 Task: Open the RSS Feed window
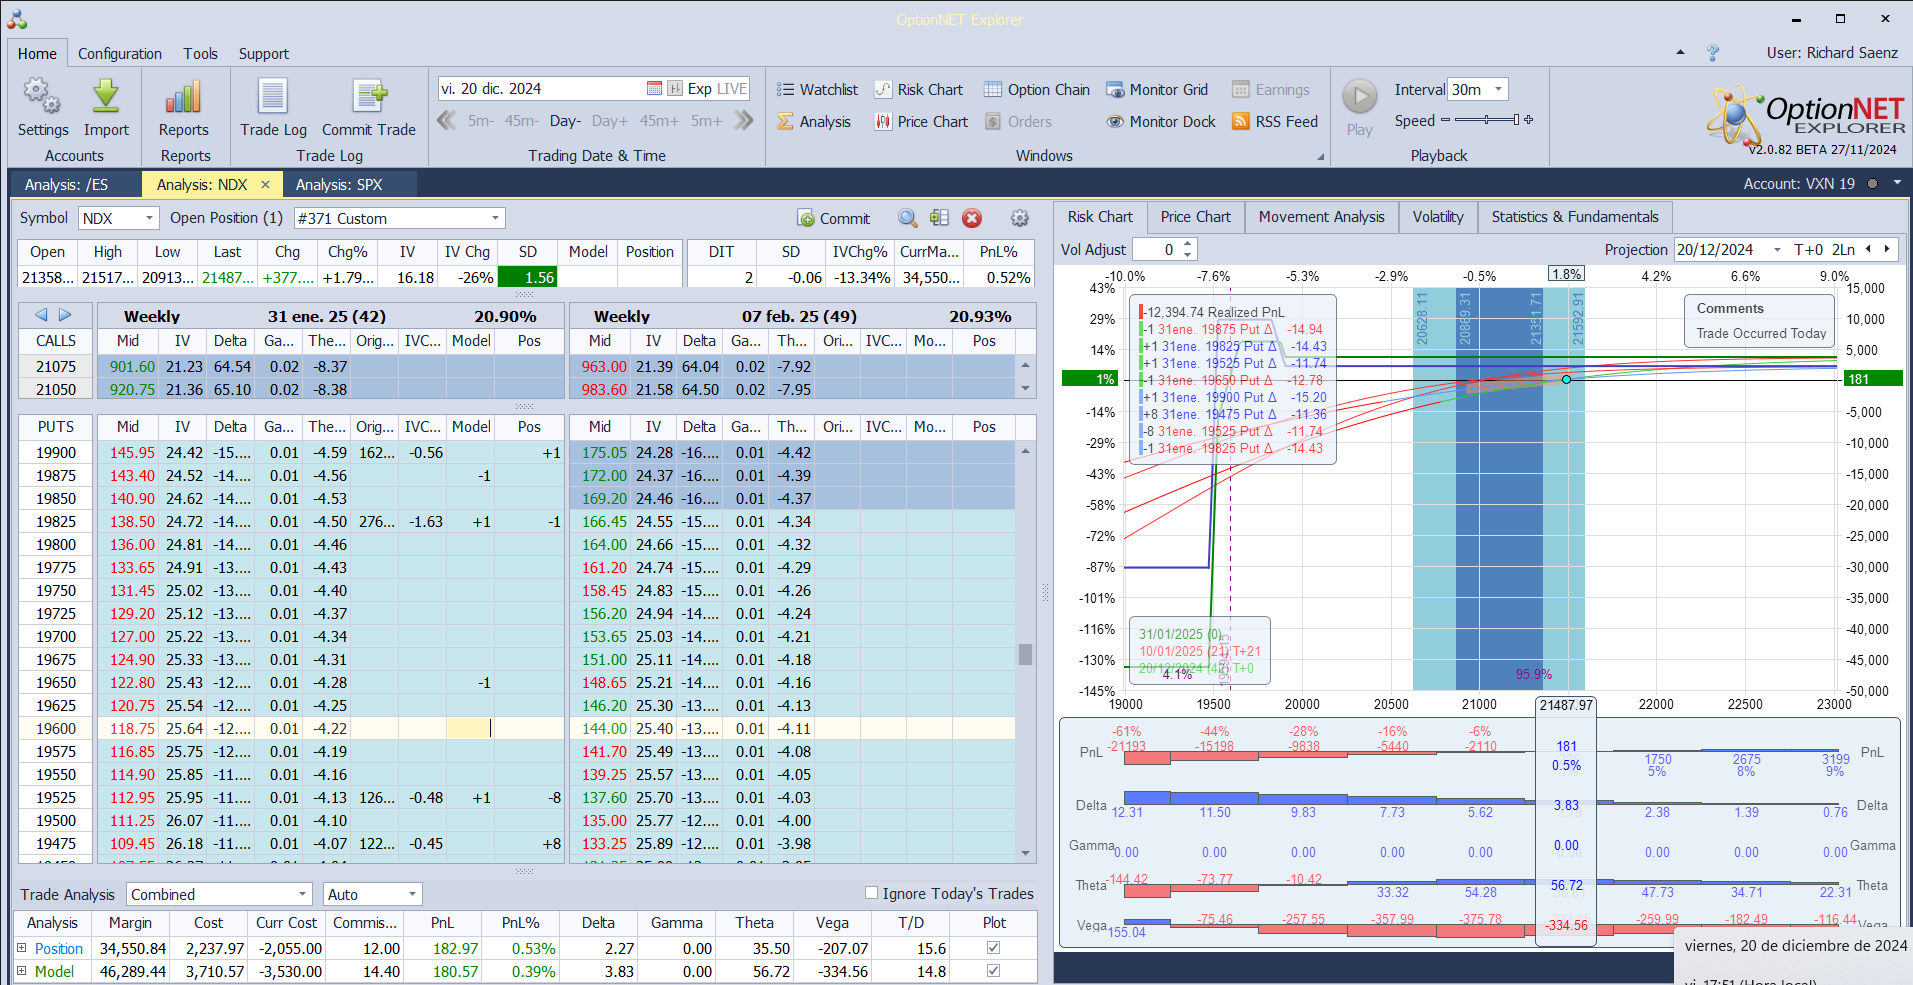[x=1275, y=121]
